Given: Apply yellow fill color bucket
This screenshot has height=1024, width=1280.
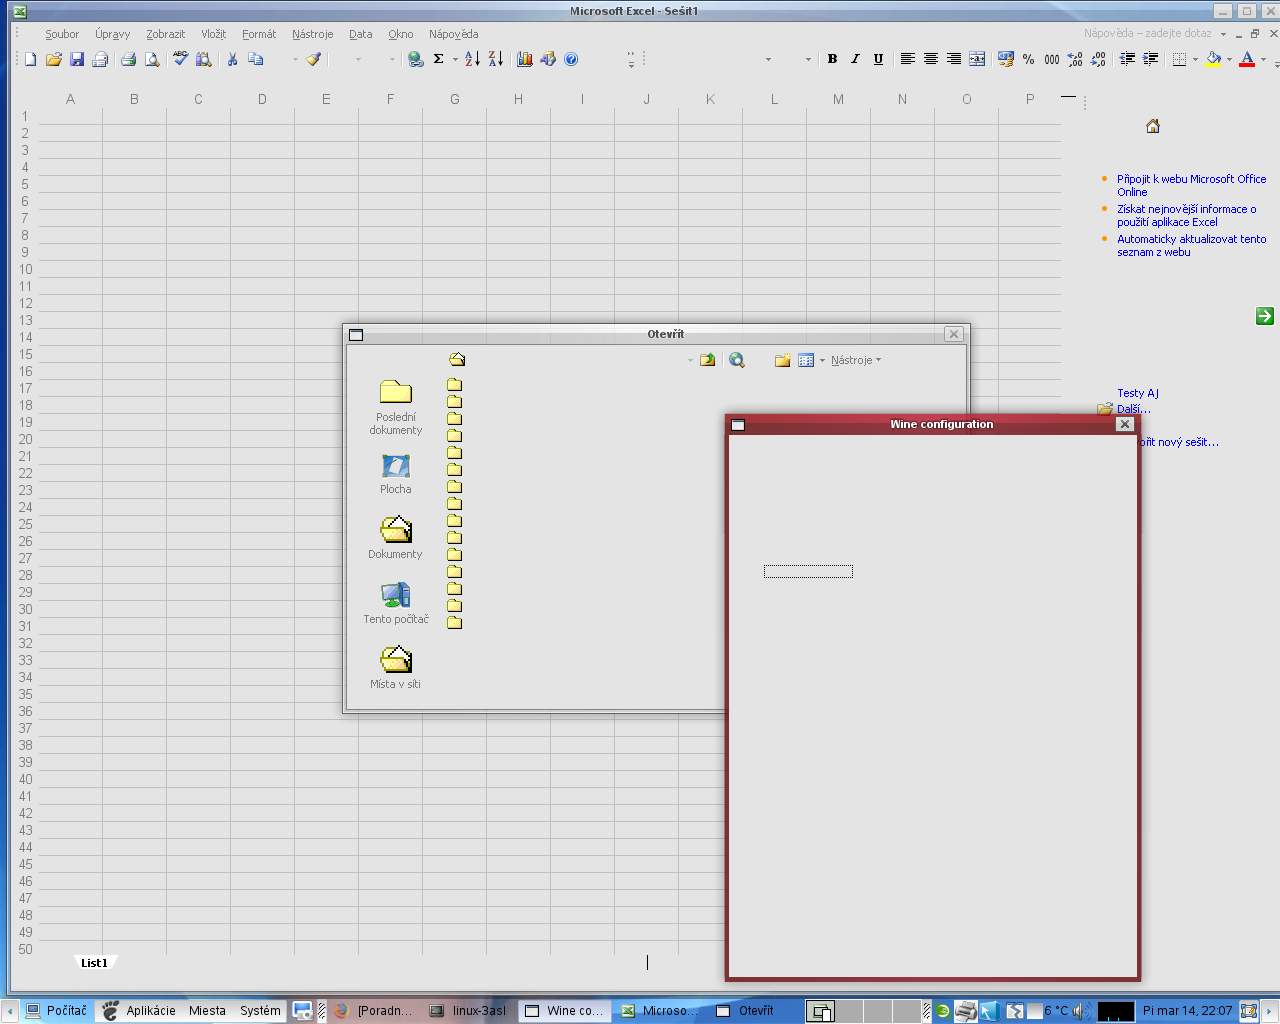Looking at the screenshot, I should [x=1213, y=59].
